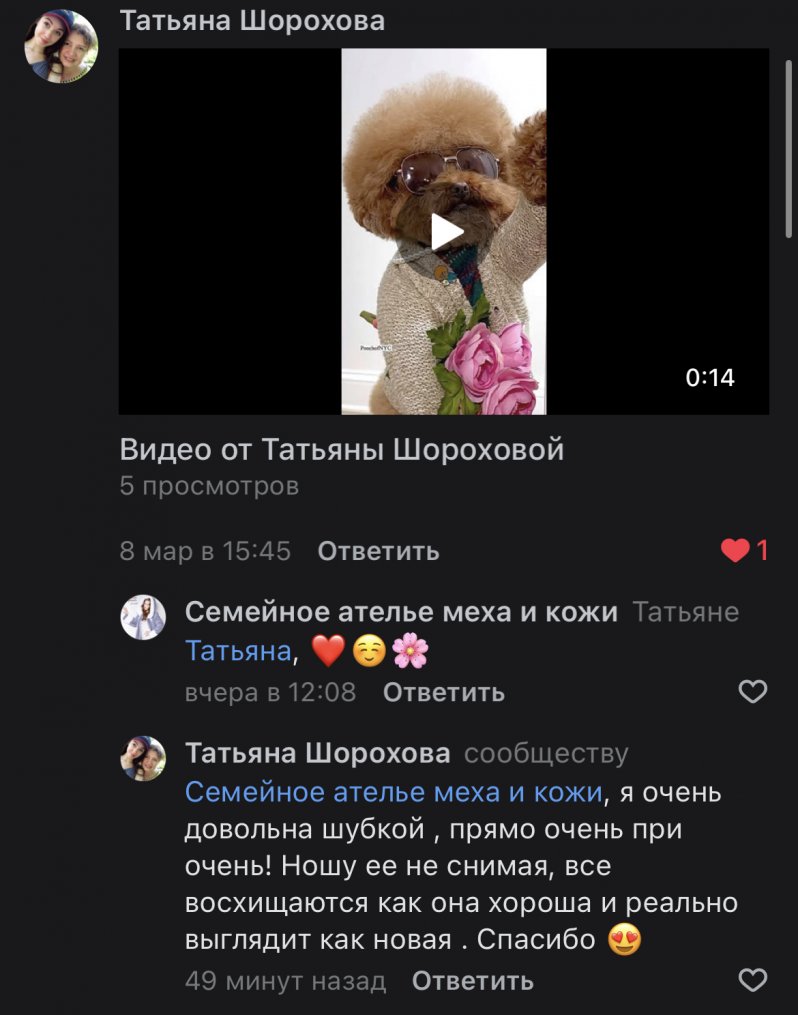This screenshot has width=798, height=1015.
Task: Reply to the вчера в 12:08 comment
Action: (443, 692)
